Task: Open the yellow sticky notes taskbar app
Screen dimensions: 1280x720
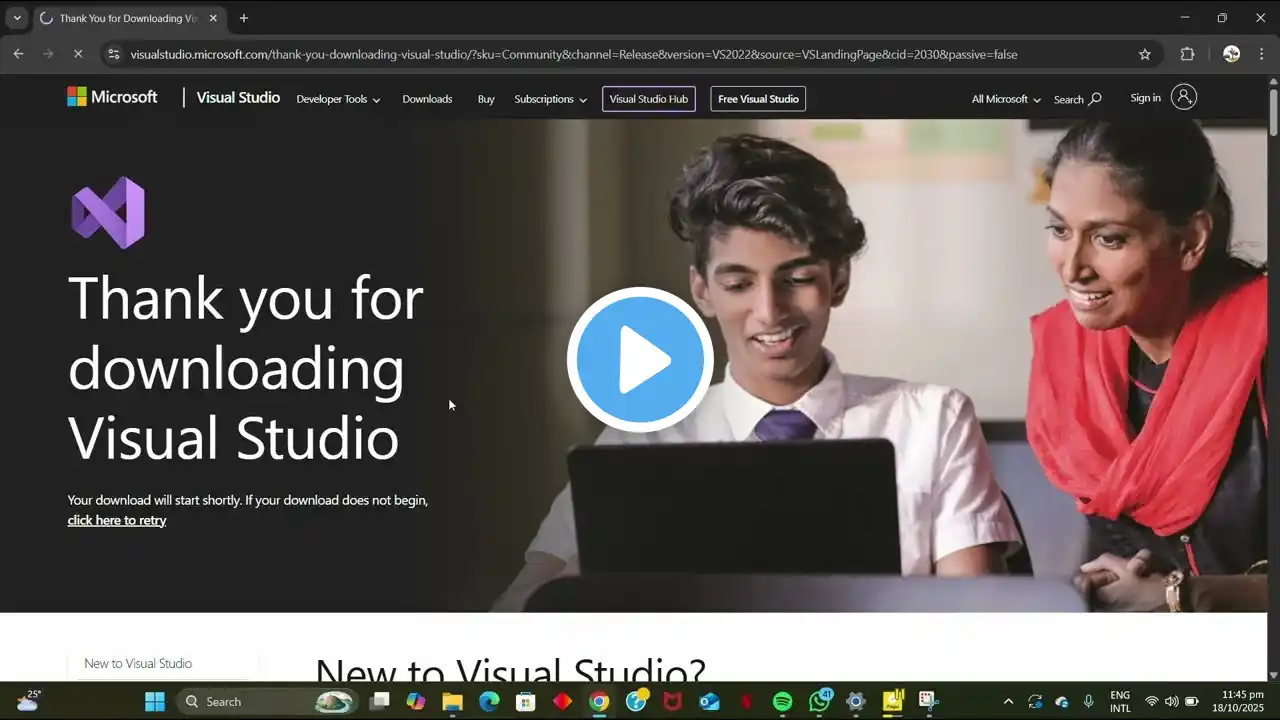Action: [893, 701]
